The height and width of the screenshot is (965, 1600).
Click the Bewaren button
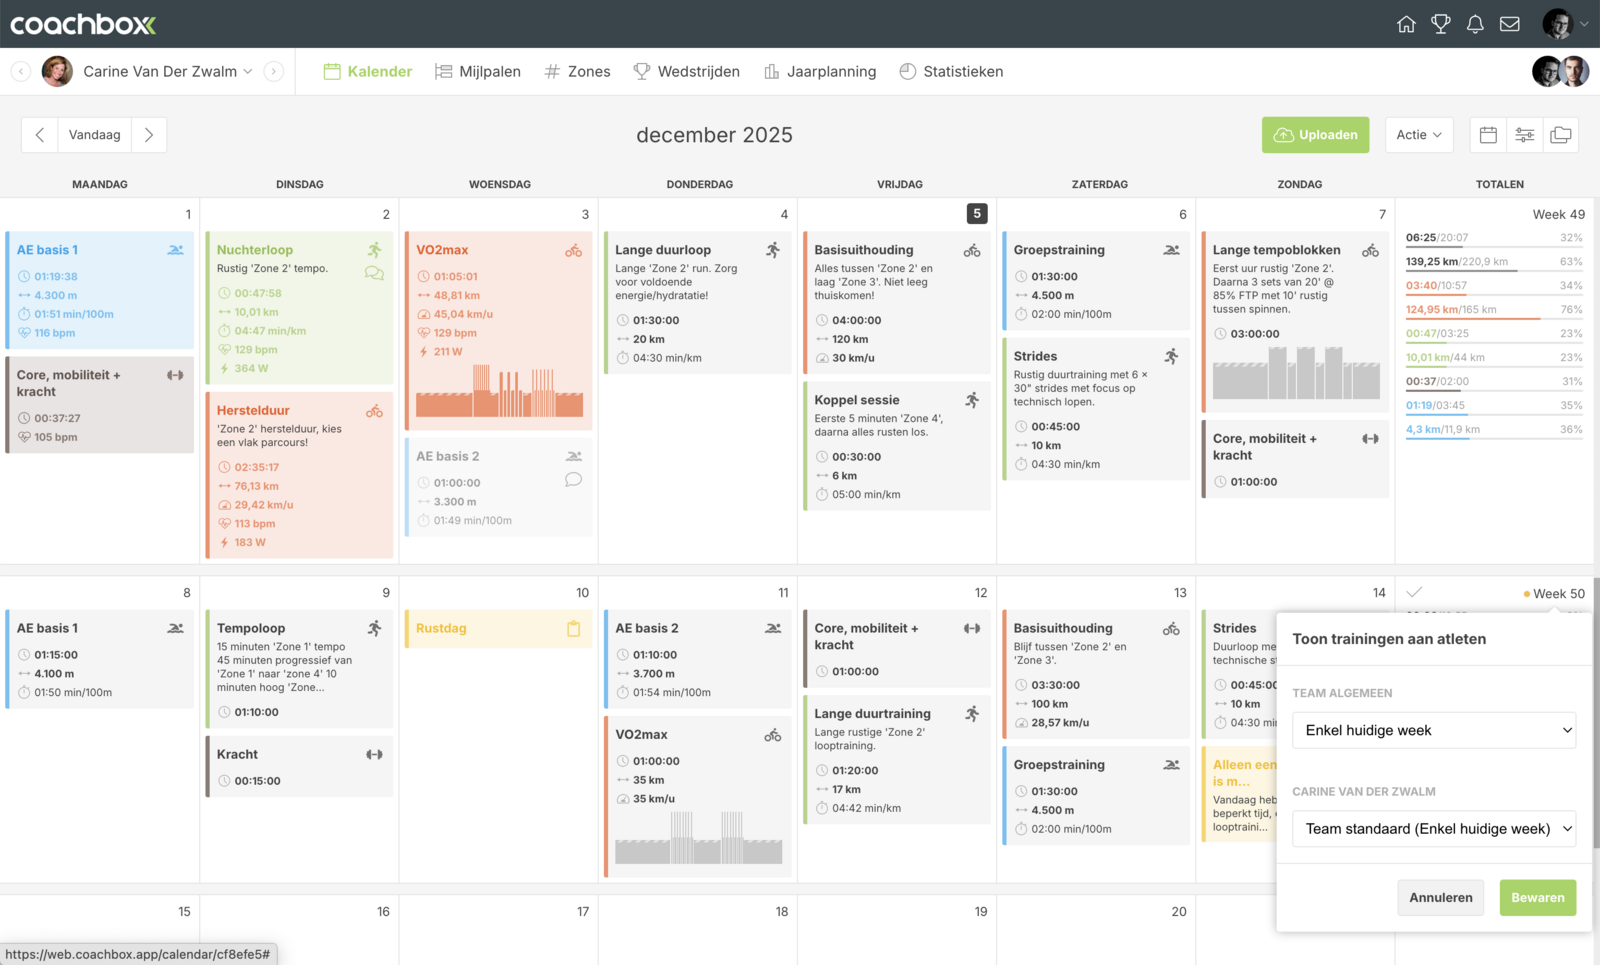(1537, 898)
